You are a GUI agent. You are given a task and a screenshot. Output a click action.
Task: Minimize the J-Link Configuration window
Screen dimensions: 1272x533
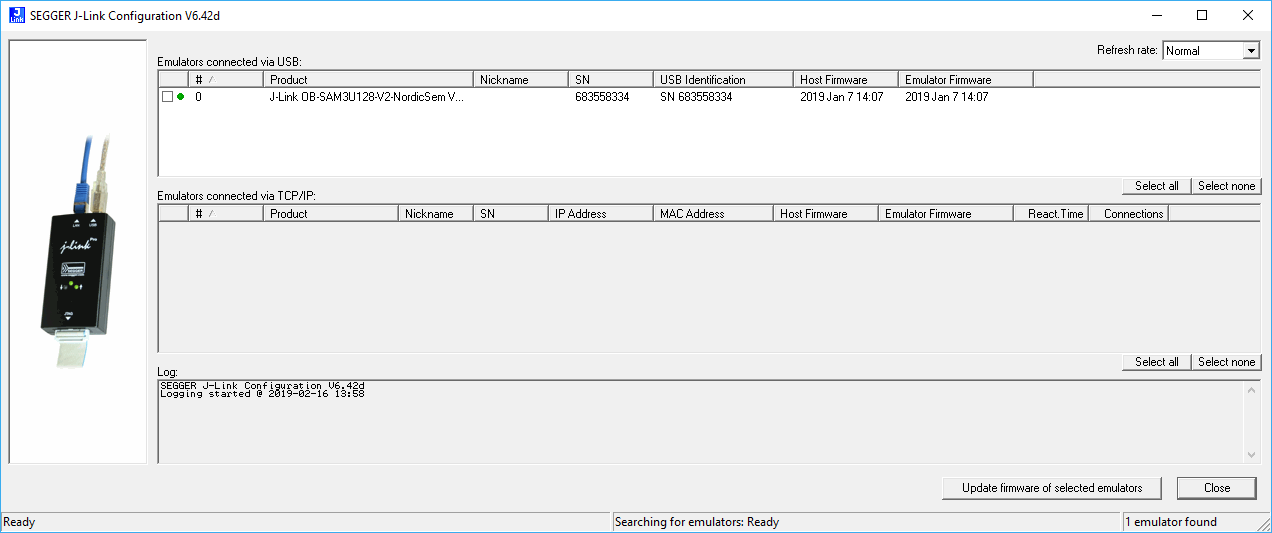coord(1156,15)
